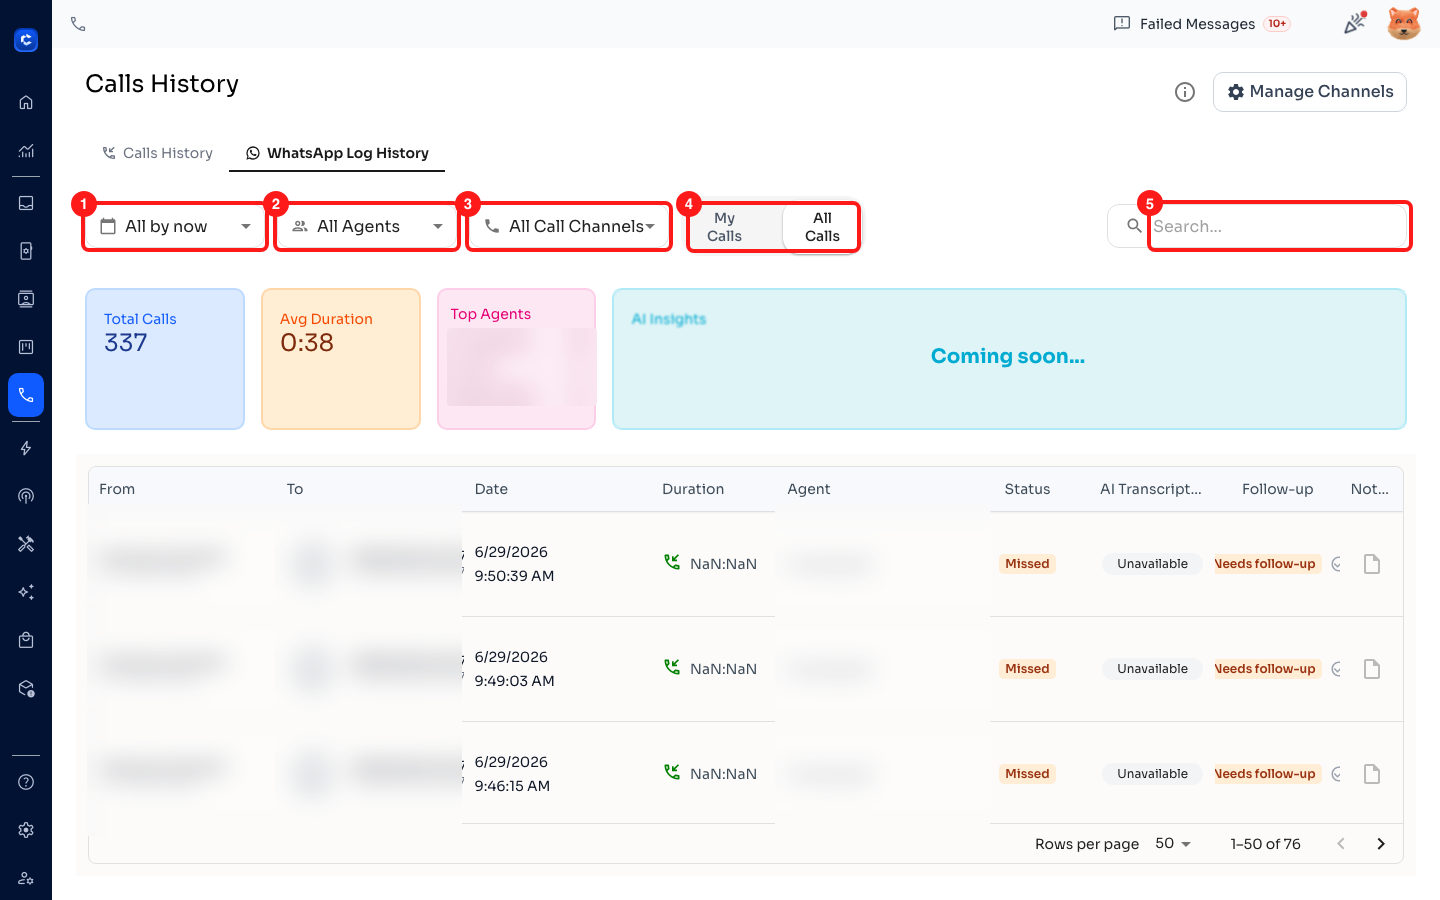Screen dimensions: 1440x900
Task: Switch the filter to My Calls
Action: pos(725,227)
